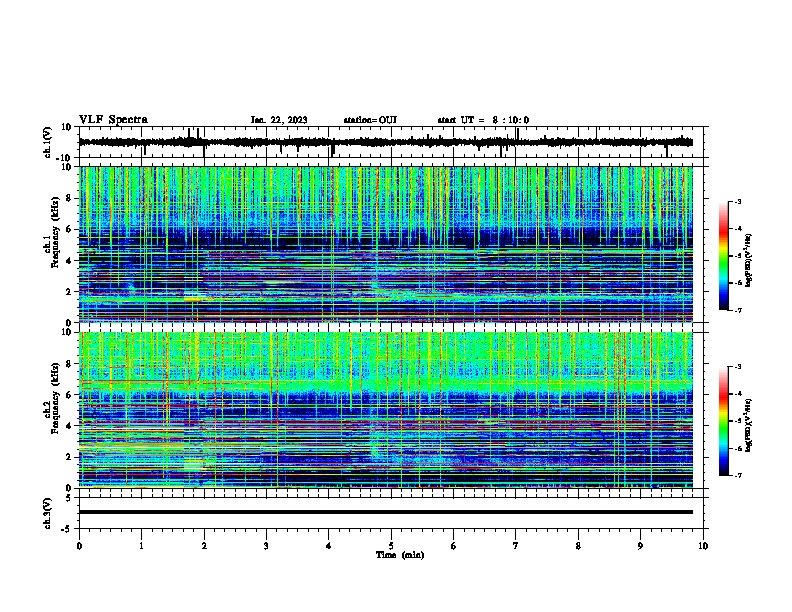Image resolution: width=792 pixels, height=612 pixels.
Task: Click the time axis tick label "7"
Action: tap(516, 546)
